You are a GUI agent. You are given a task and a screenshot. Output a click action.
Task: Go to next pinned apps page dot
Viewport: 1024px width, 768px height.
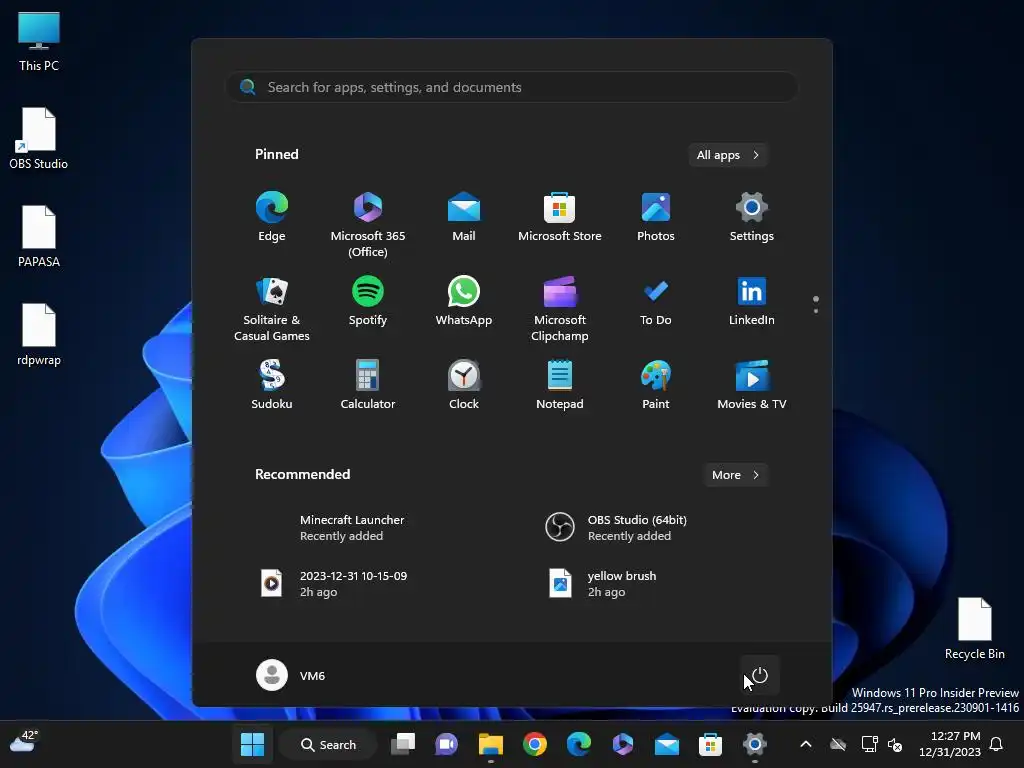click(x=816, y=311)
